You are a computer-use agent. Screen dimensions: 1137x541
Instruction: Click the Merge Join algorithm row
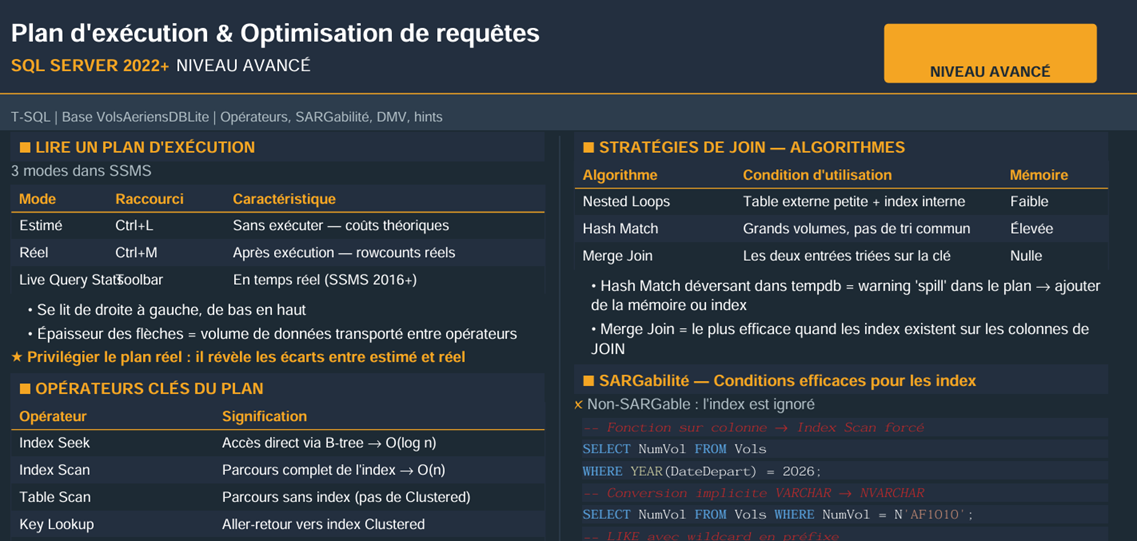point(841,256)
